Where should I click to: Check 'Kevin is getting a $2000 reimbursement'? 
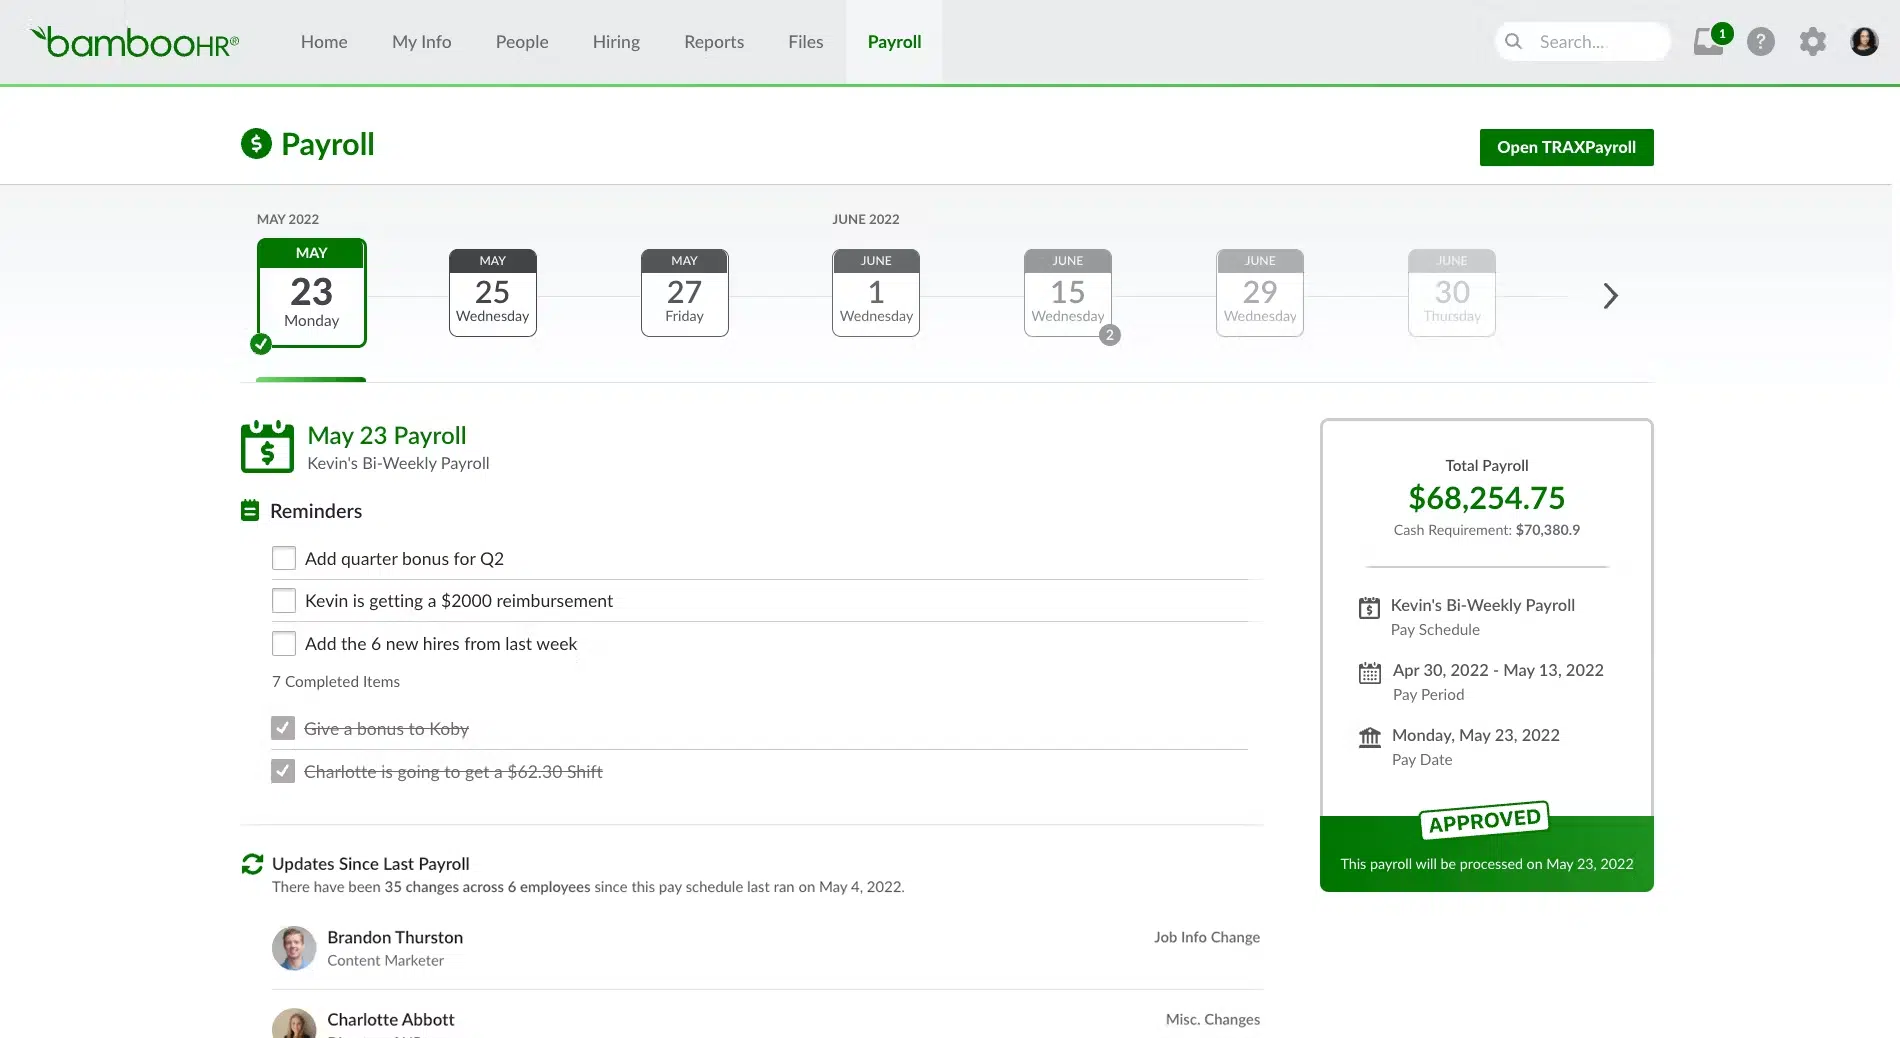pyautogui.click(x=284, y=600)
